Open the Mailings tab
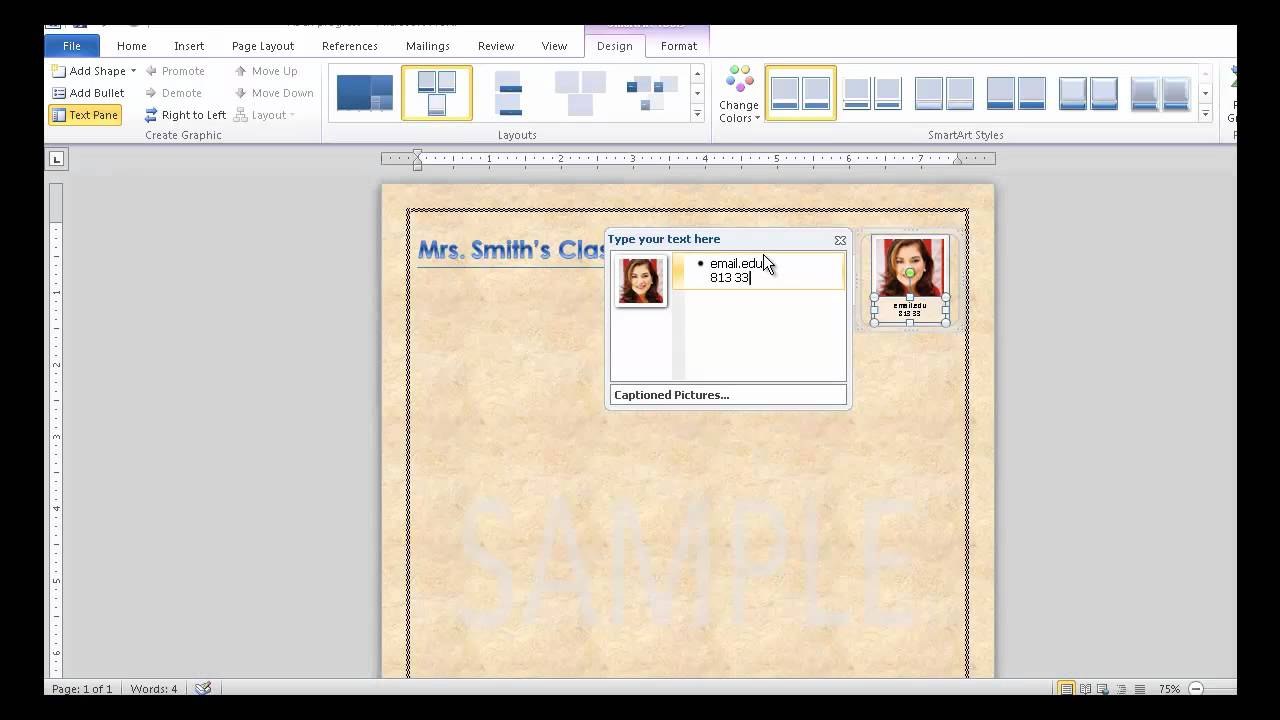 [x=428, y=46]
